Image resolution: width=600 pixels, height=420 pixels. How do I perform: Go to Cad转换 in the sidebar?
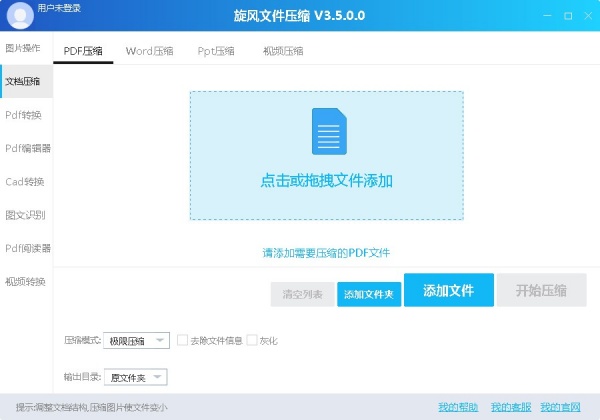(25, 182)
